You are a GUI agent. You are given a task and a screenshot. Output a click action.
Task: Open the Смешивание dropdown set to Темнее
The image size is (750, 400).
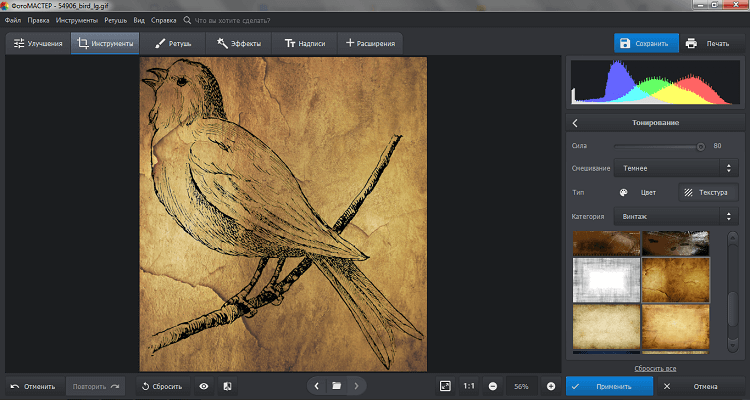pyautogui.click(x=675, y=169)
